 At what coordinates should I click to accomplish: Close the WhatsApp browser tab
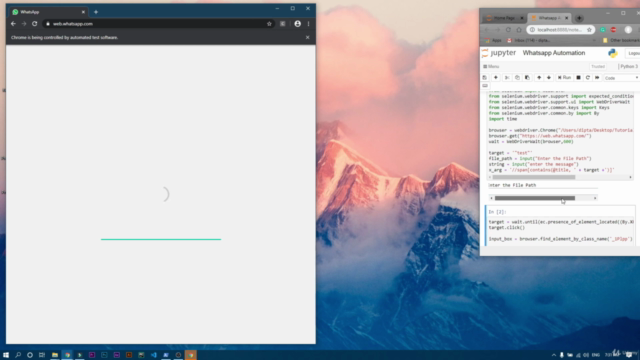83,12
